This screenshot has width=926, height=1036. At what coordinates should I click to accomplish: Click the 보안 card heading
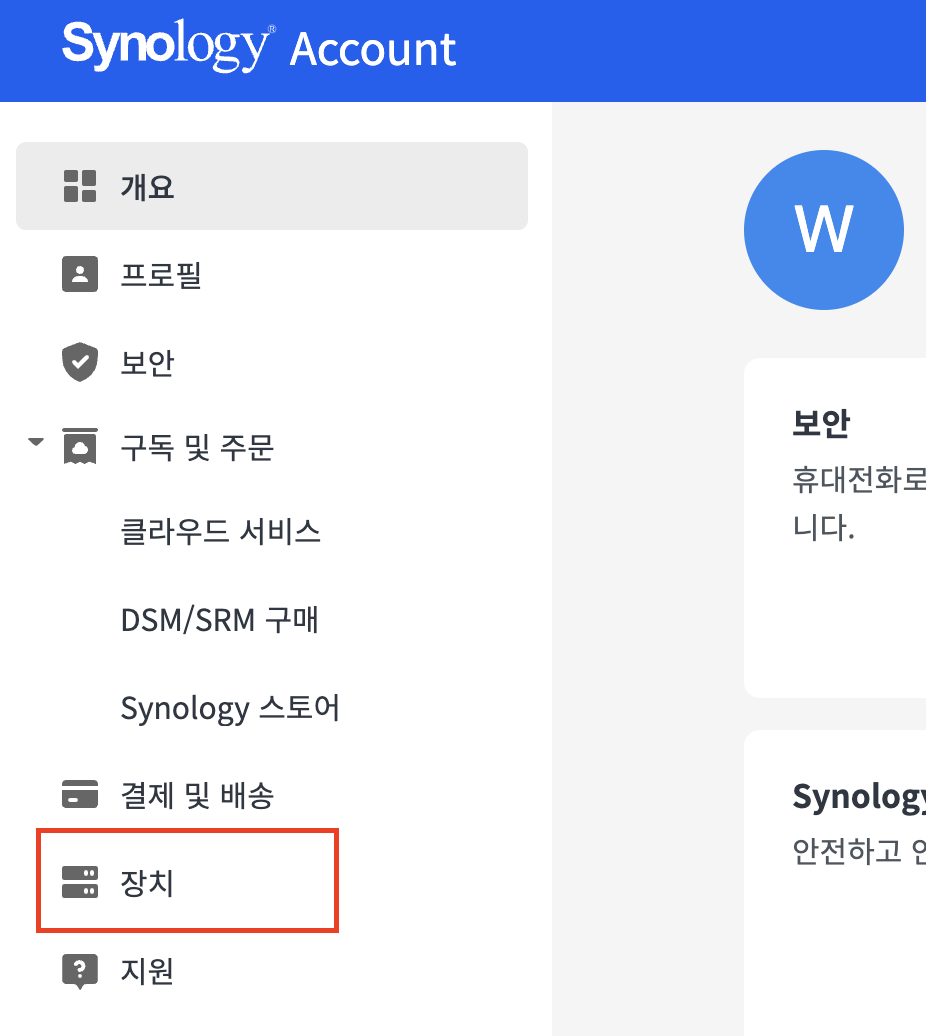click(821, 423)
